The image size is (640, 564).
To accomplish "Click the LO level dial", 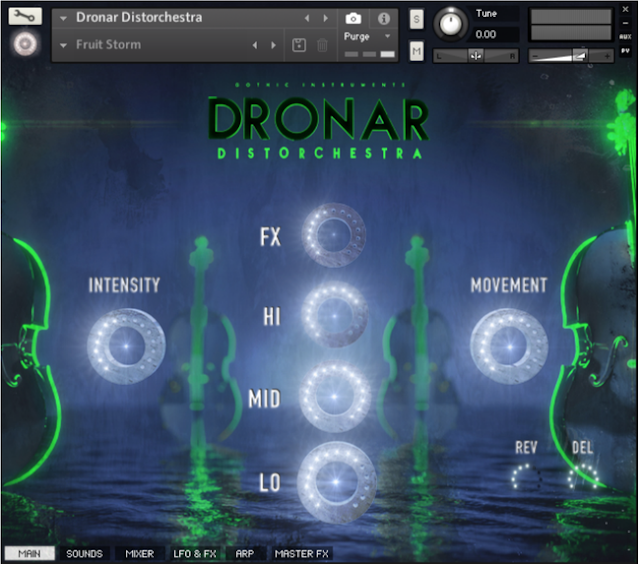I will [336, 482].
